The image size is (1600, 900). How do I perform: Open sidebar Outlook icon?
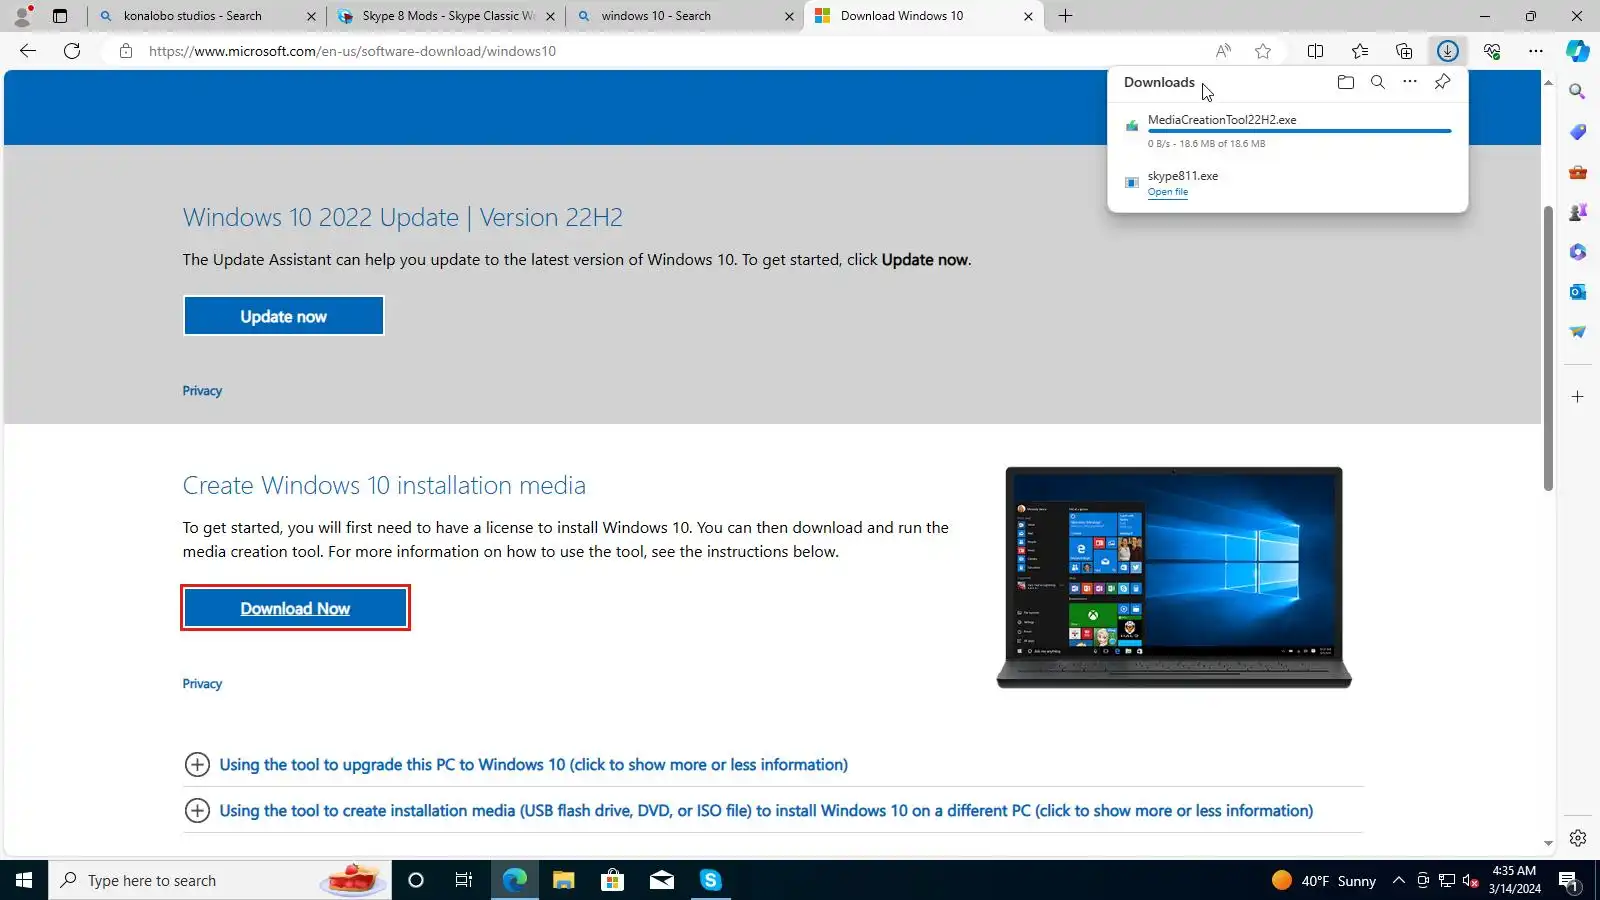(1578, 292)
